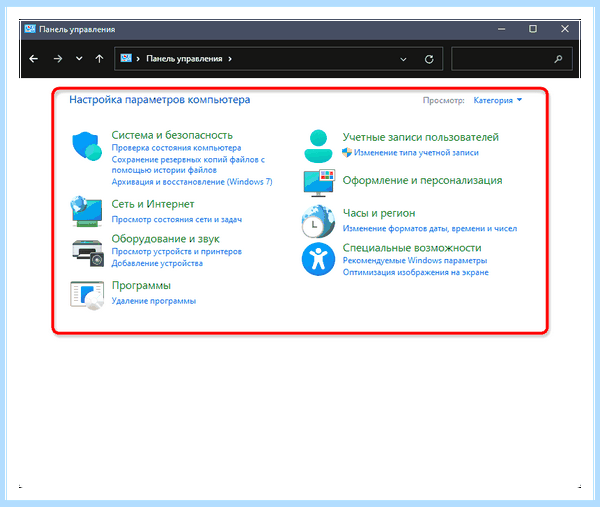Click the Control Panel icon in title bar
Image resolution: width=600 pixels, height=507 pixels.
(x=29, y=29)
